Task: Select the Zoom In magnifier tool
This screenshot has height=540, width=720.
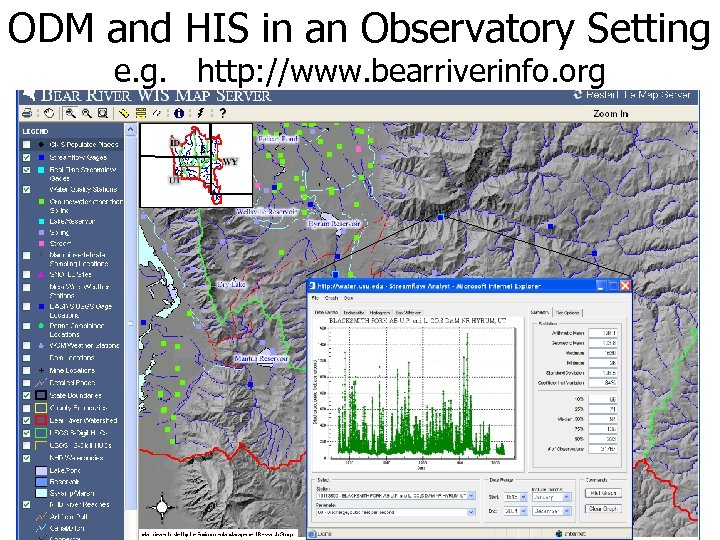Action: coord(70,113)
